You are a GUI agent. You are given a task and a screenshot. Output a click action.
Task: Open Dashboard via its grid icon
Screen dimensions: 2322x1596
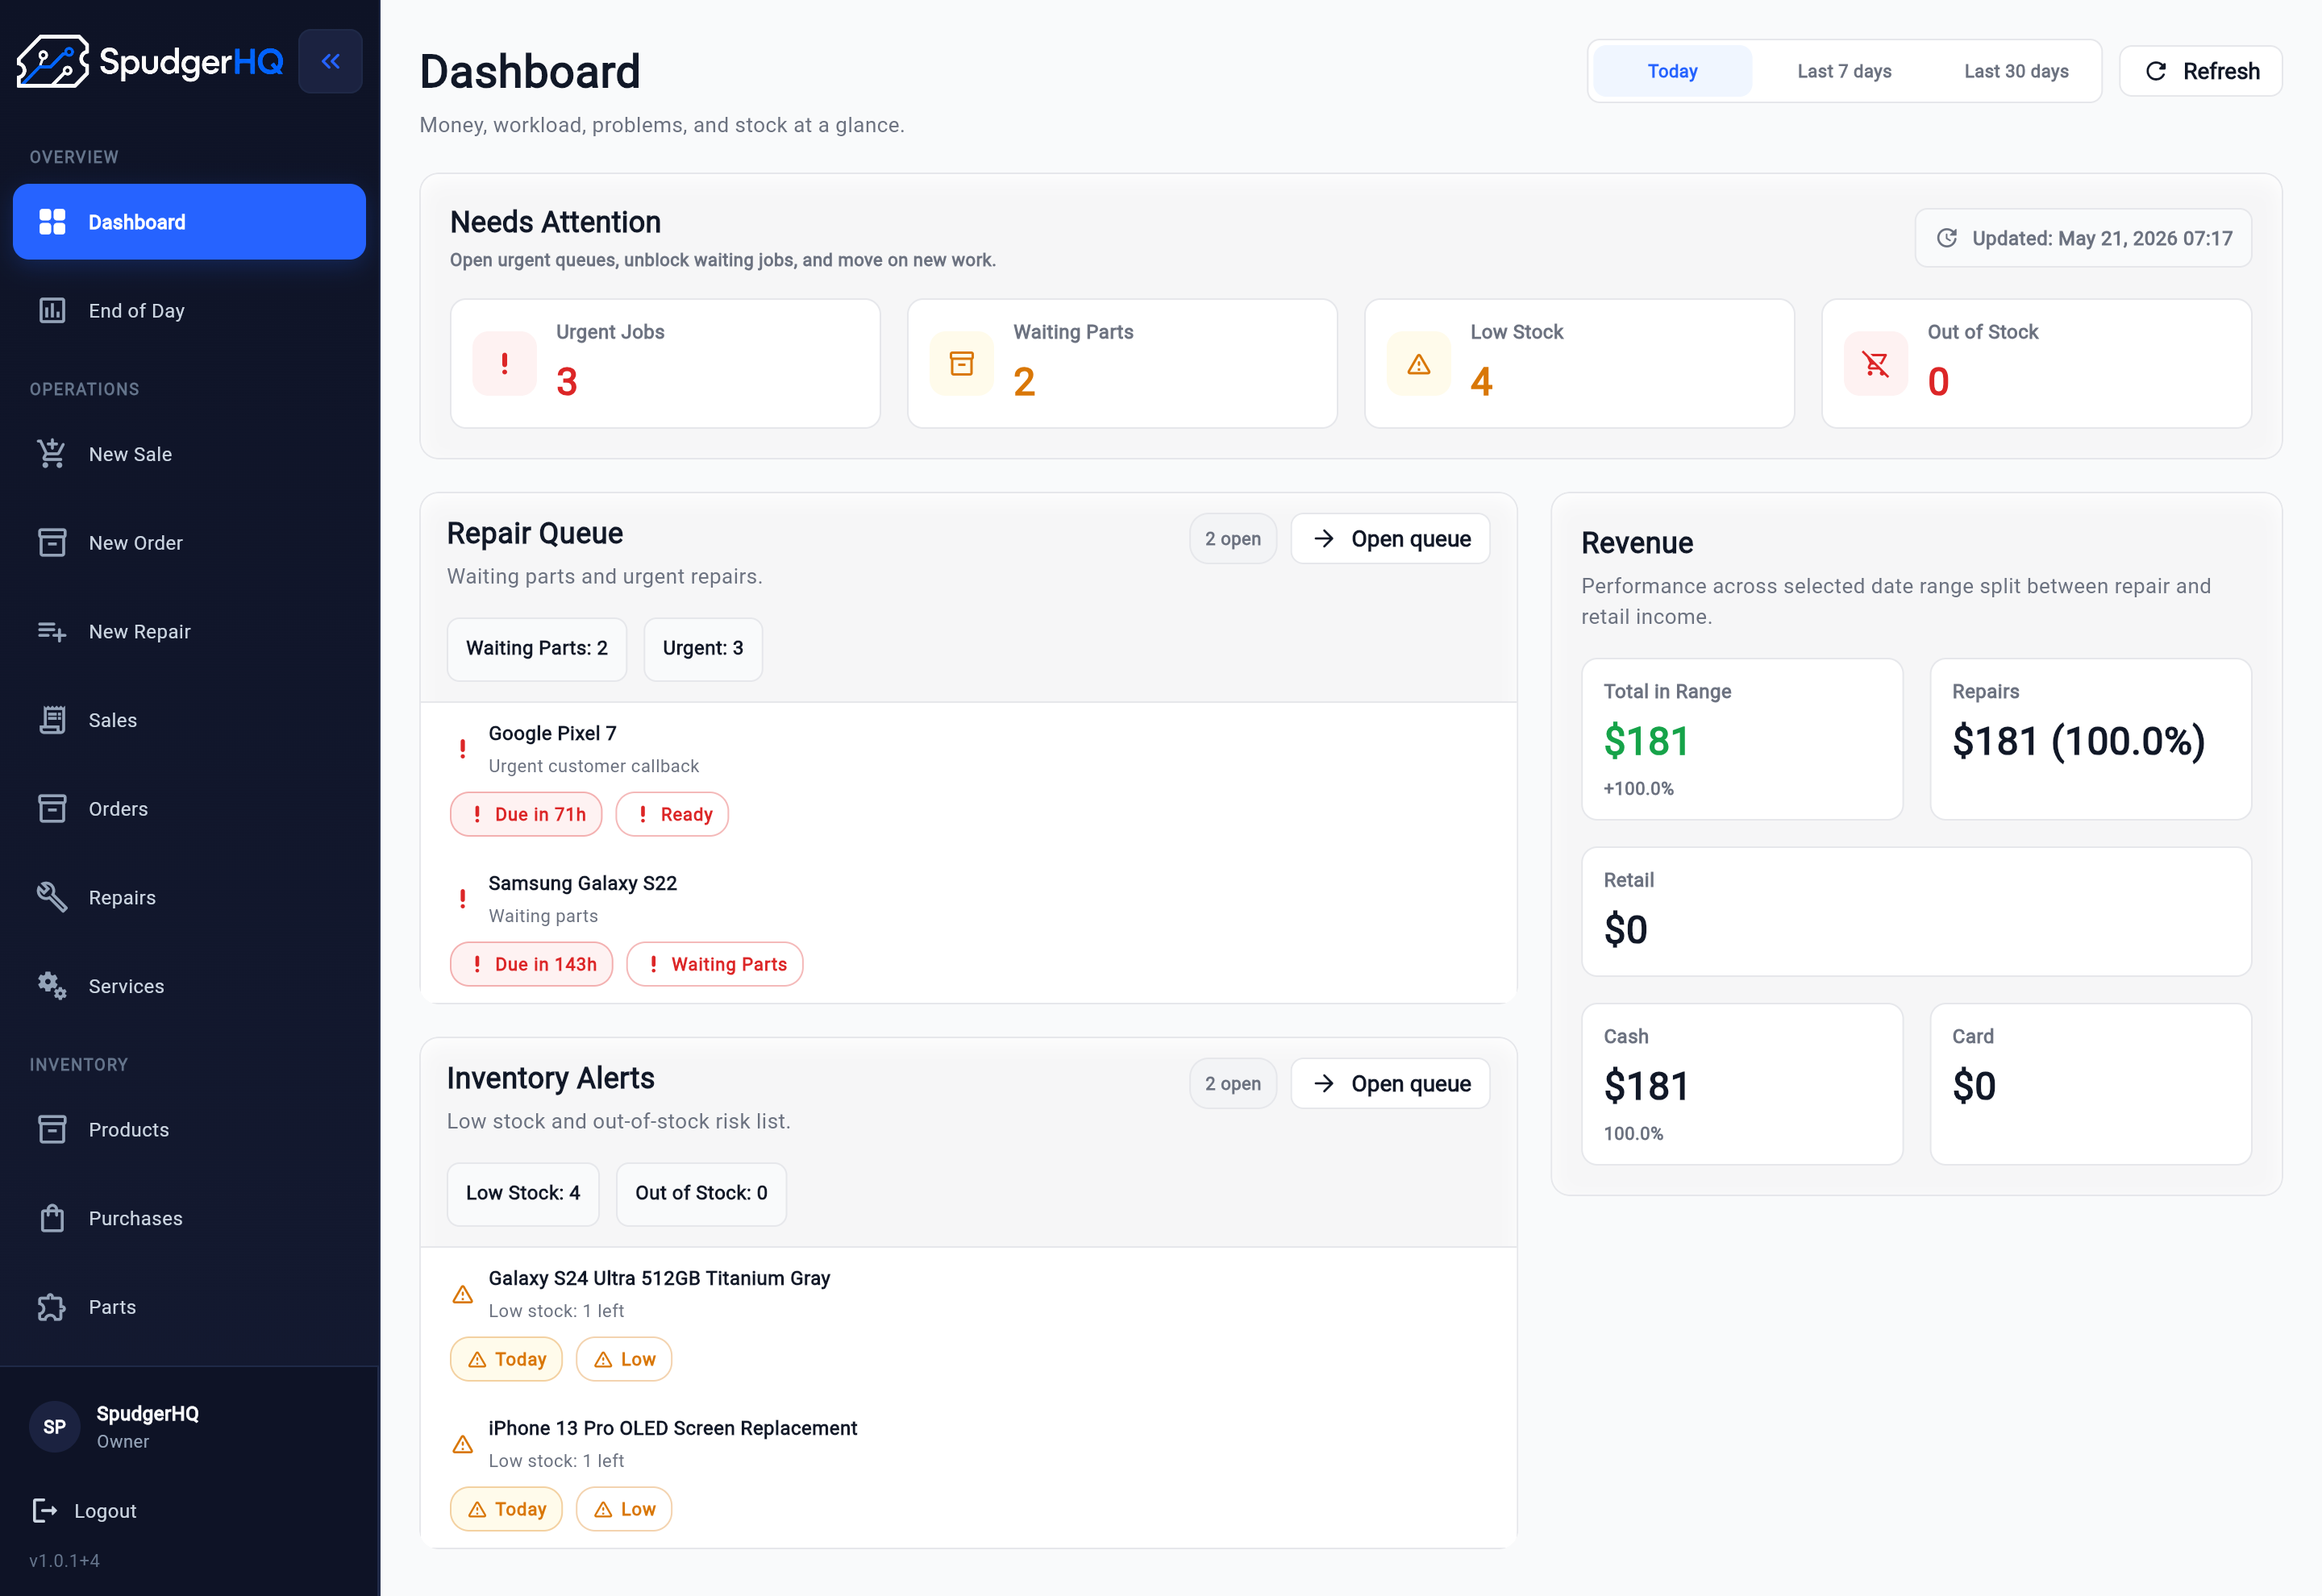pyautogui.click(x=52, y=222)
